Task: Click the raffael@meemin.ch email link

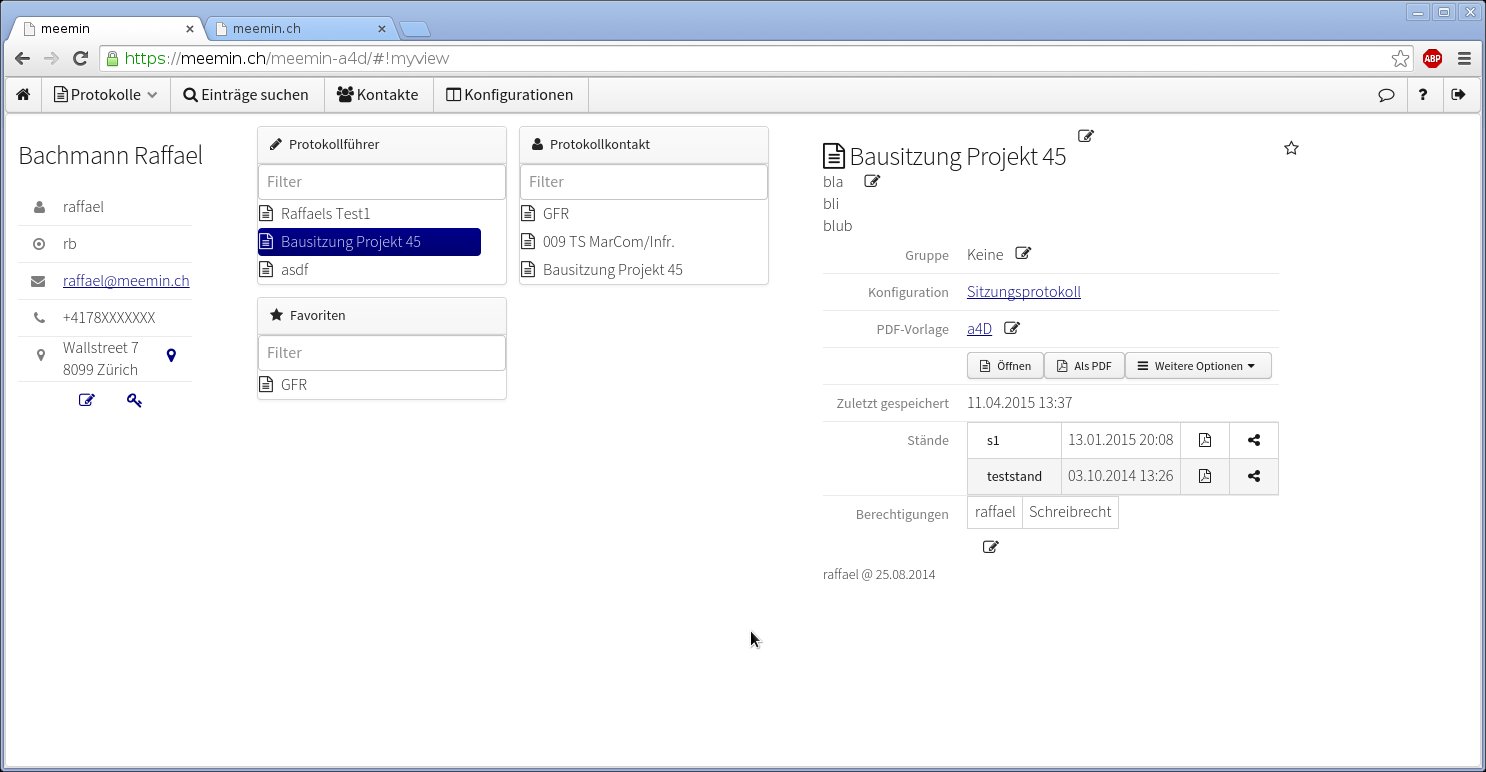Action: pos(126,281)
